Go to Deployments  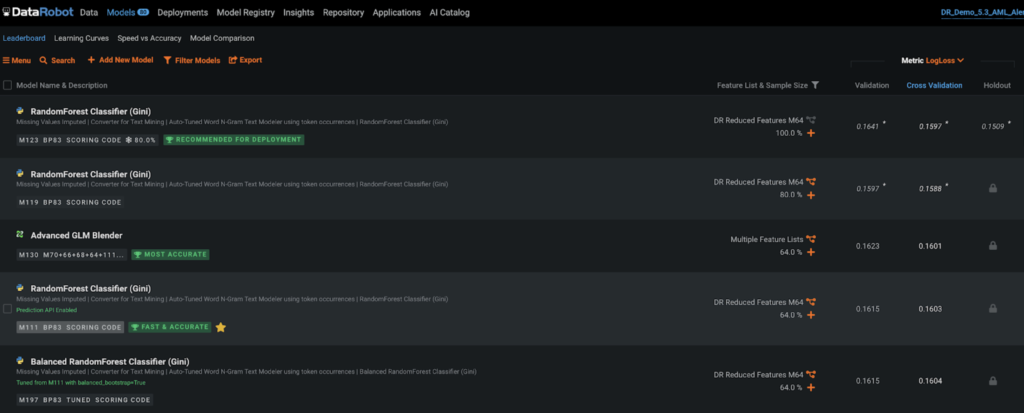pos(182,12)
